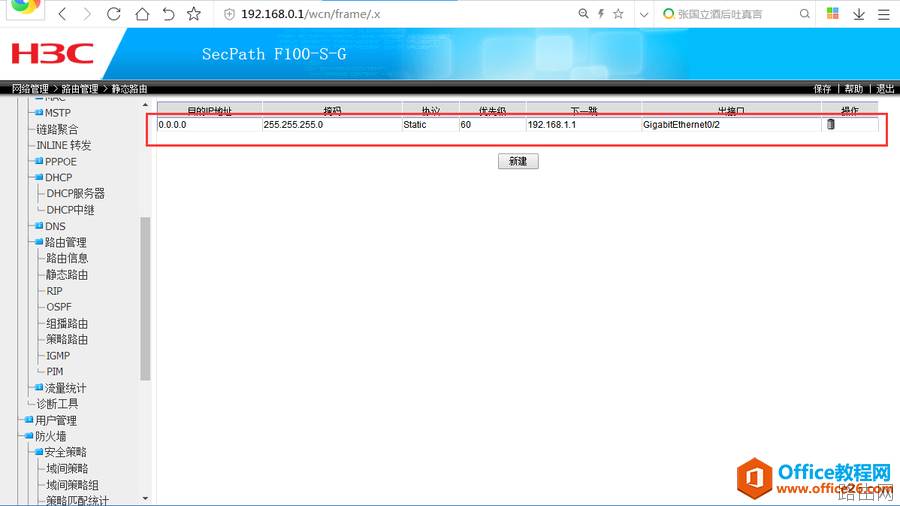Image resolution: width=900 pixels, height=506 pixels.
Task: Click 路由管理 in the breadcrumb
Action: (80, 88)
